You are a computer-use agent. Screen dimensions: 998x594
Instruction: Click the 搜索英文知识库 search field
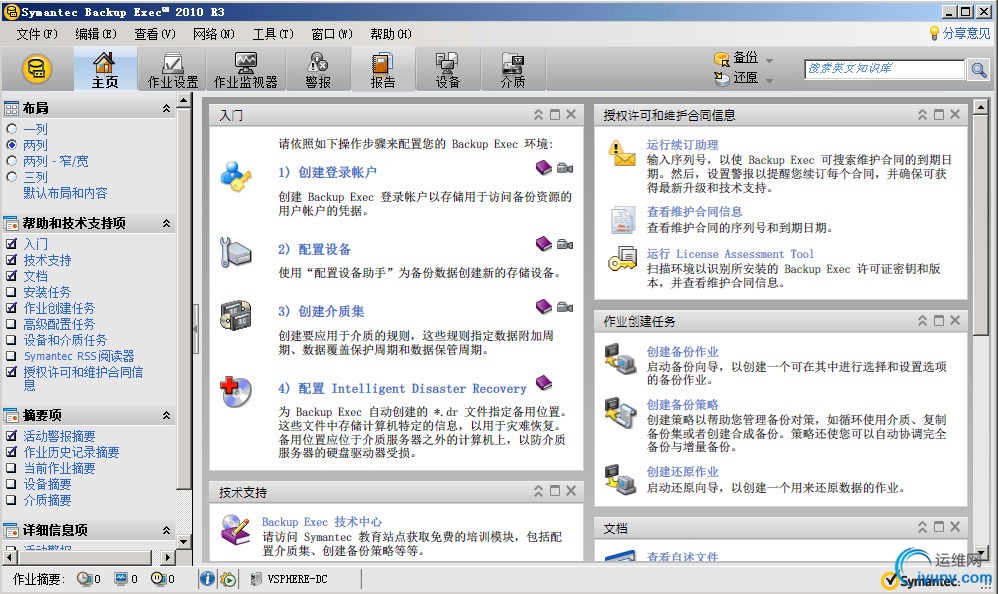click(x=885, y=69)
